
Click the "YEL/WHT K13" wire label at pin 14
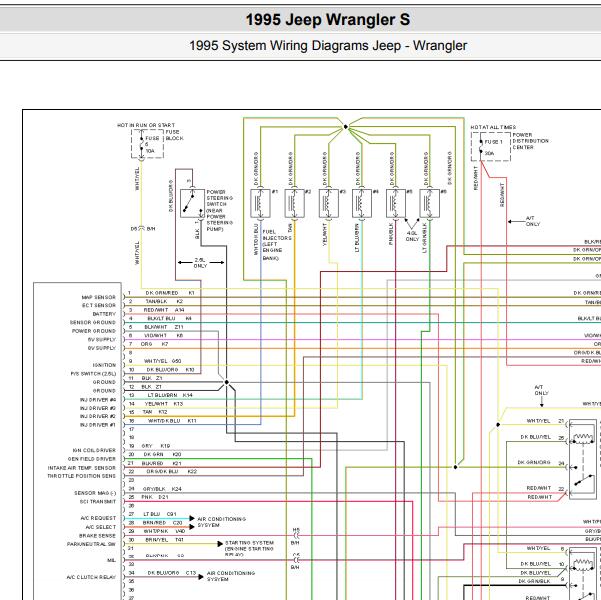pyautogui.click(x=164, y=404)
